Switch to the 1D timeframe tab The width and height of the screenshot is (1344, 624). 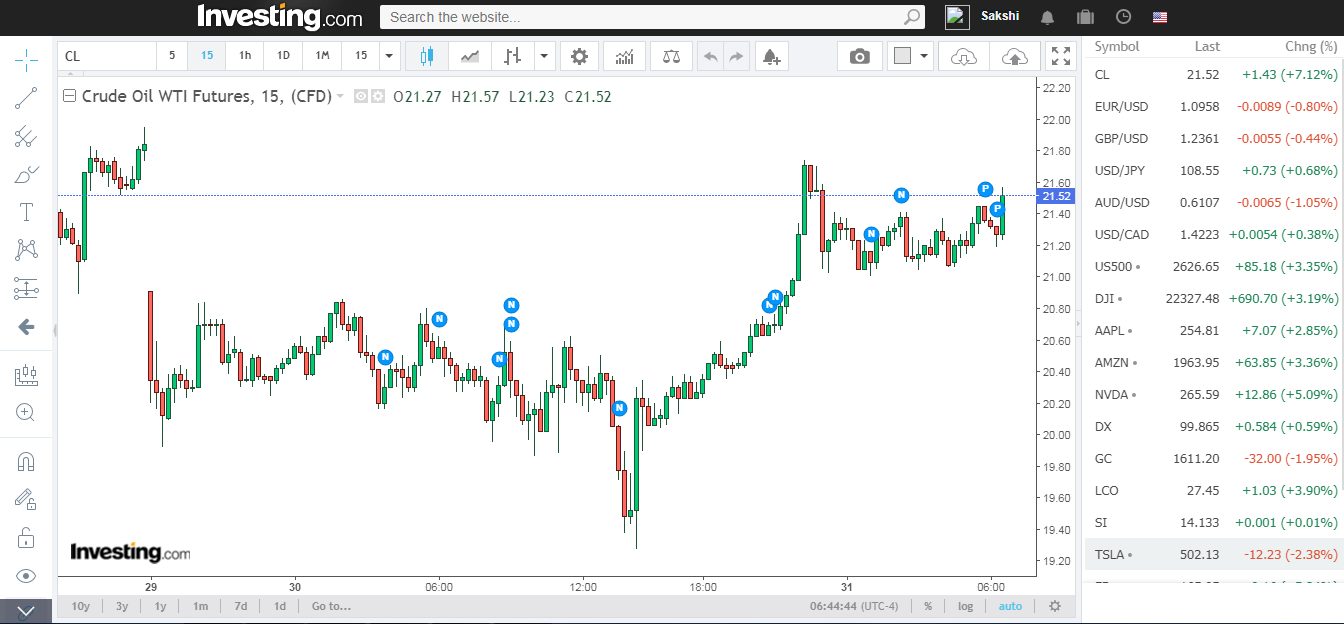282,56
